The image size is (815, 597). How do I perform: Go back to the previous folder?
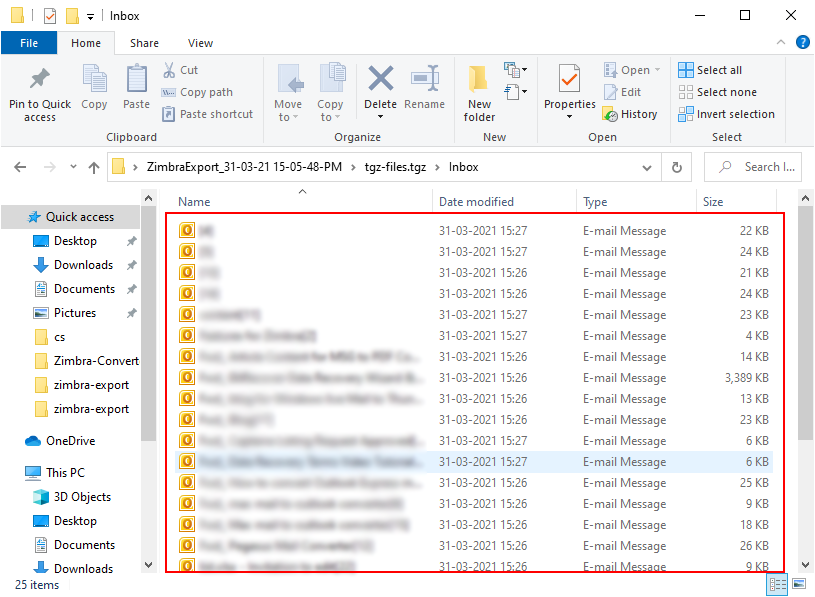coord(20,167)
